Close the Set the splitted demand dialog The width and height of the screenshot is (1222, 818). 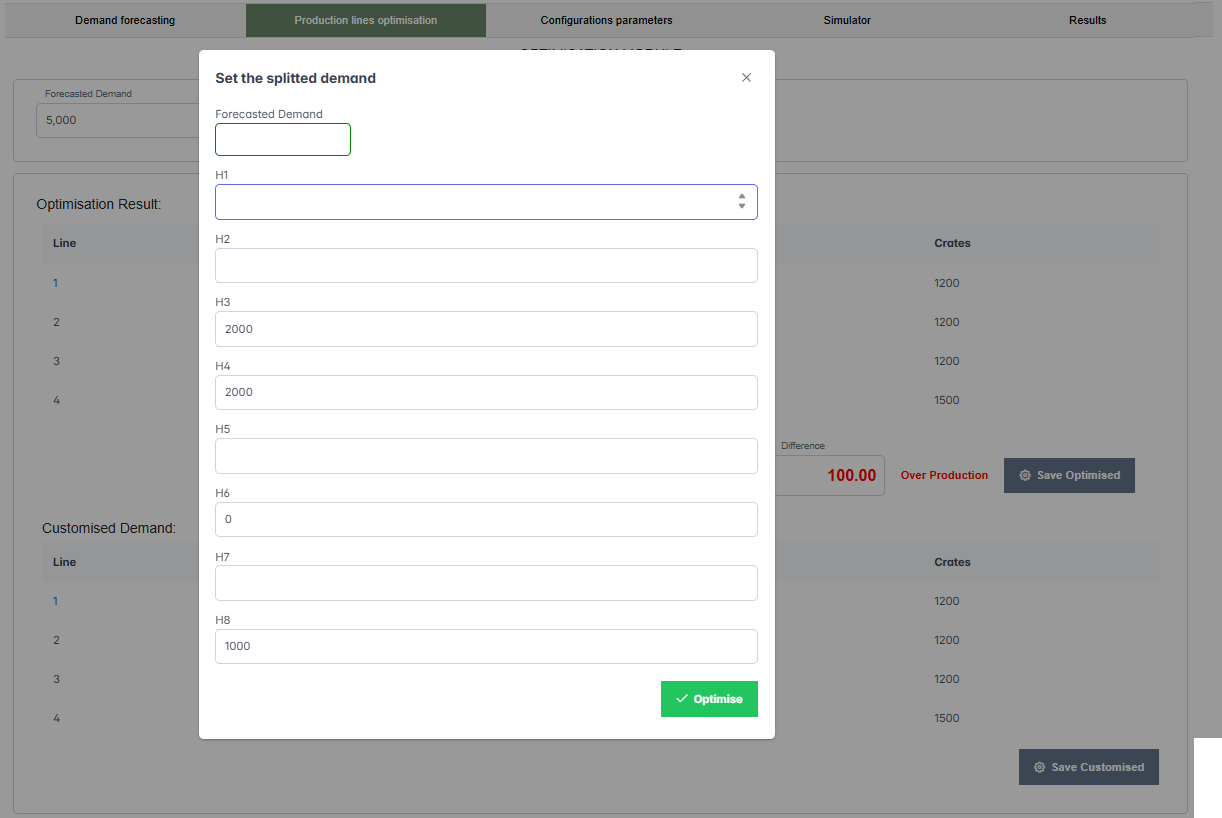(746, 77)
